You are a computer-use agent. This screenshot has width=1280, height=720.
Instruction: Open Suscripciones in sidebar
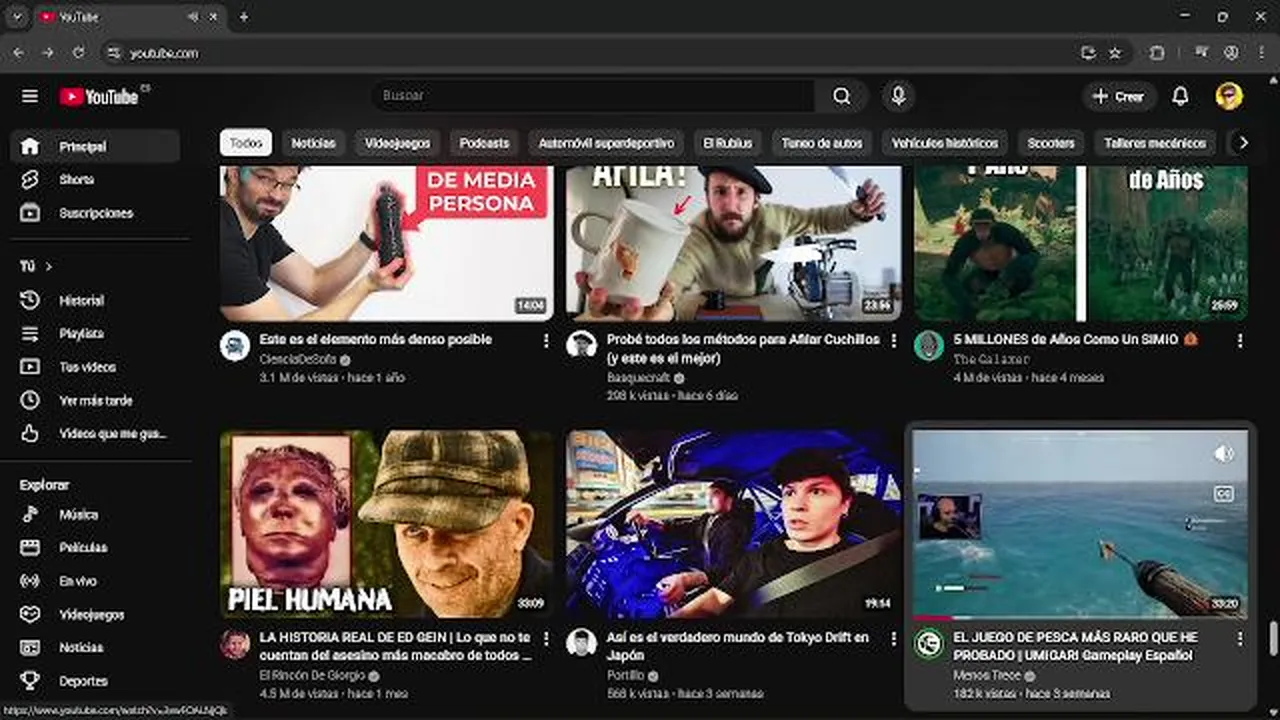coord(95,213)
